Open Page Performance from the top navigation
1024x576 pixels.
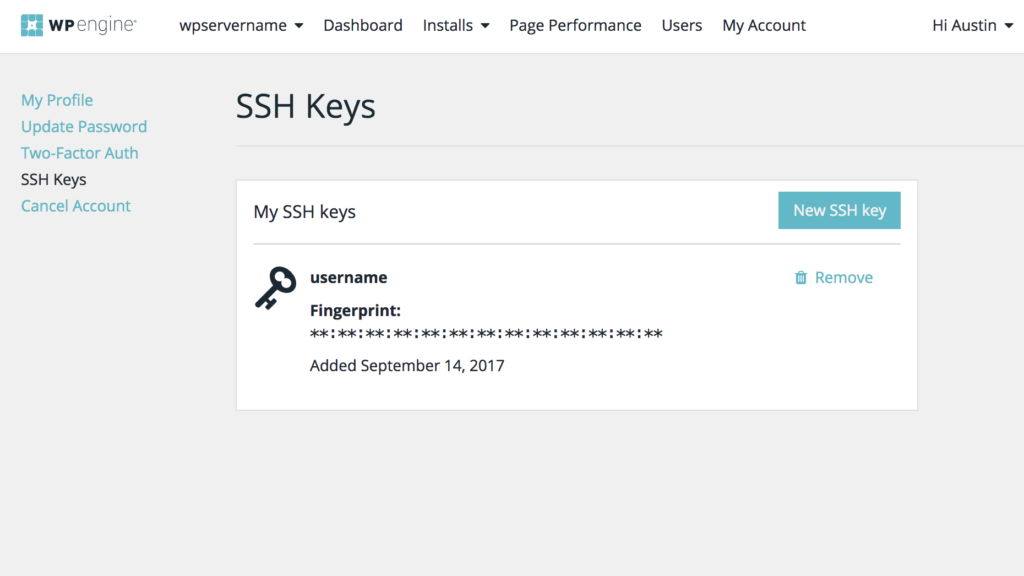(575, 25)
